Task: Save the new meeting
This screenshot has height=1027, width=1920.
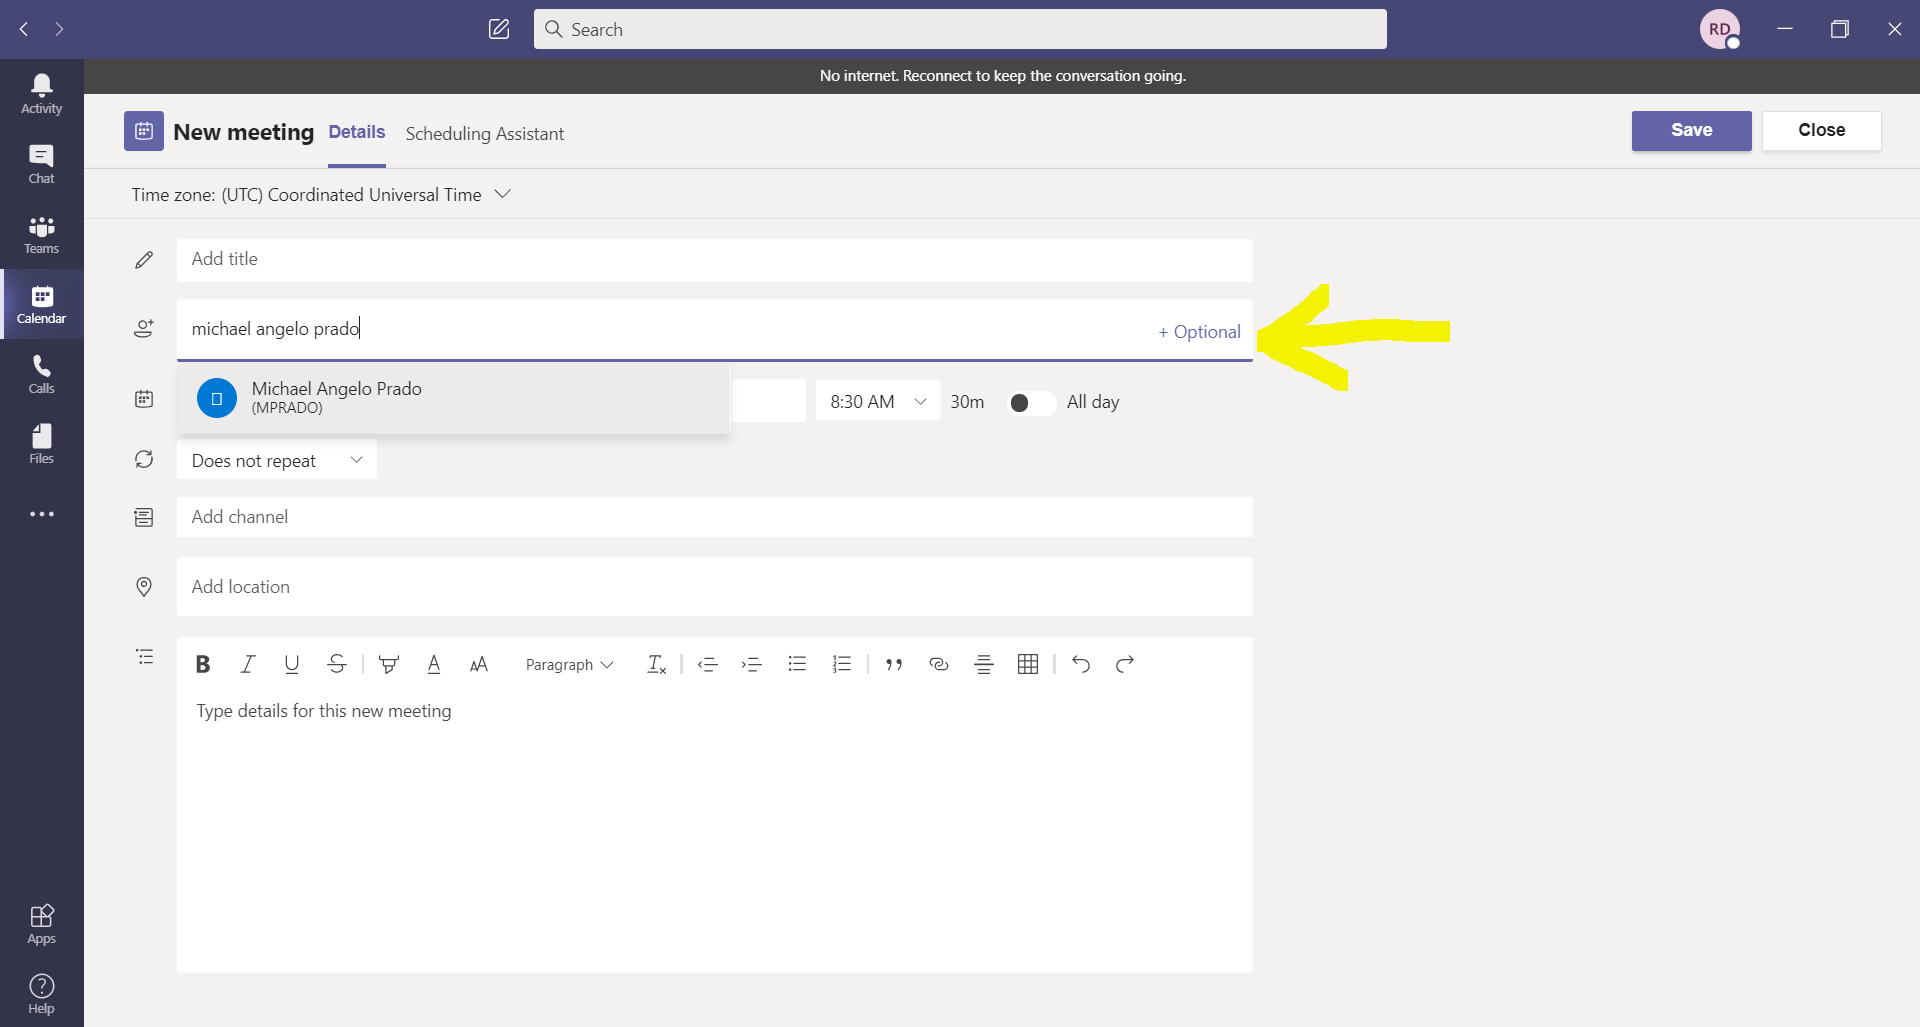Action: [1691, 130]
